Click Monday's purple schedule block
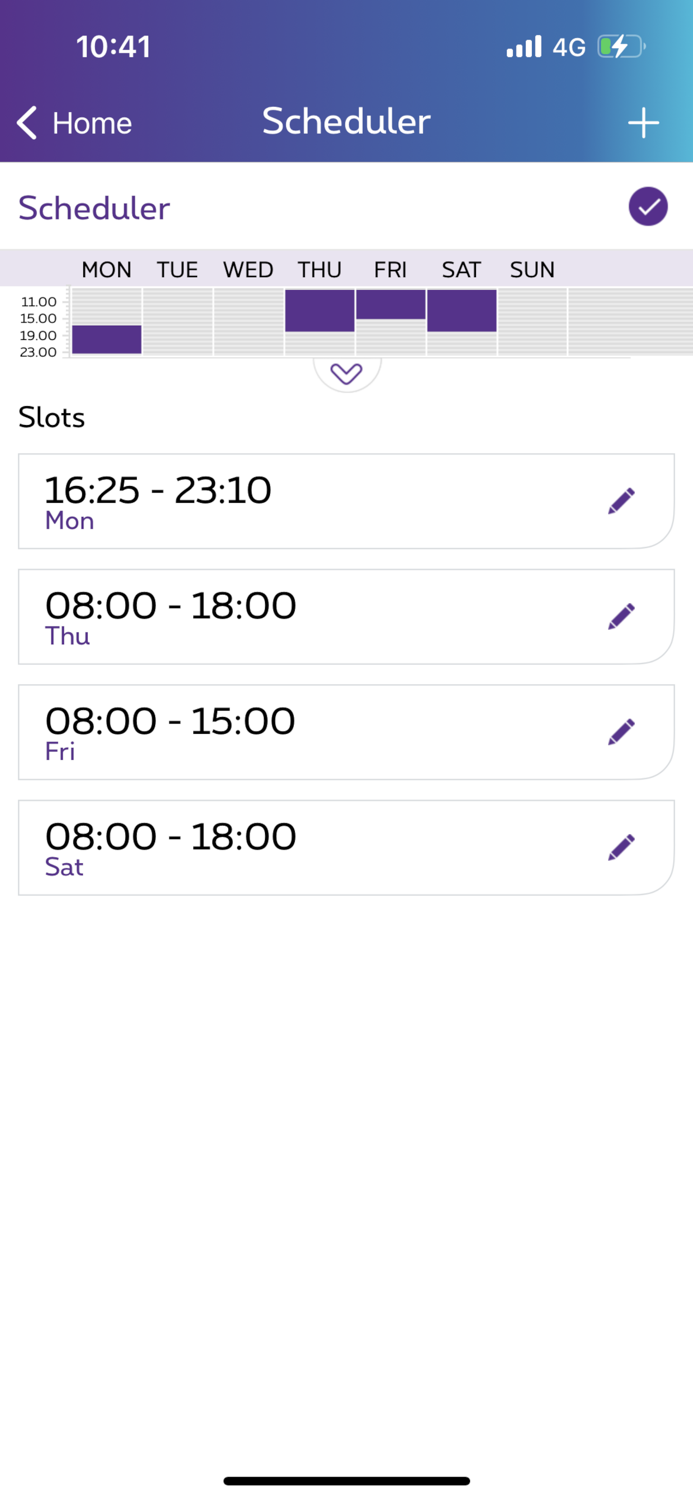The height and width of the screenshot is (1500, 693). tap(106, 339)
